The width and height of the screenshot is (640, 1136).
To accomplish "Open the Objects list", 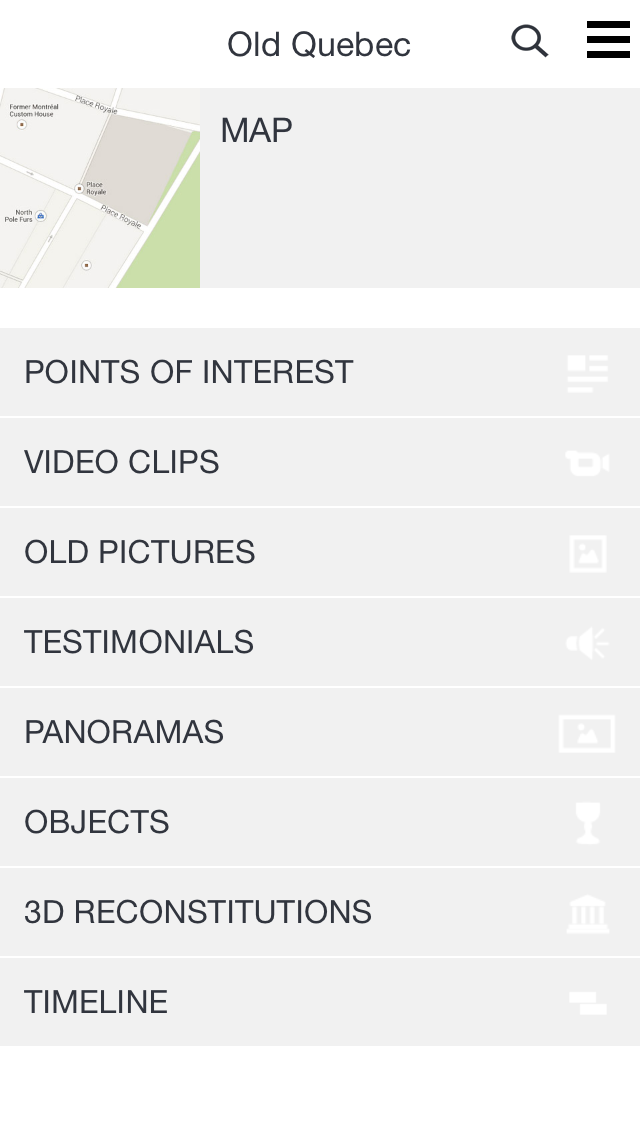I will pyautogui.click(x=320, y=822).
